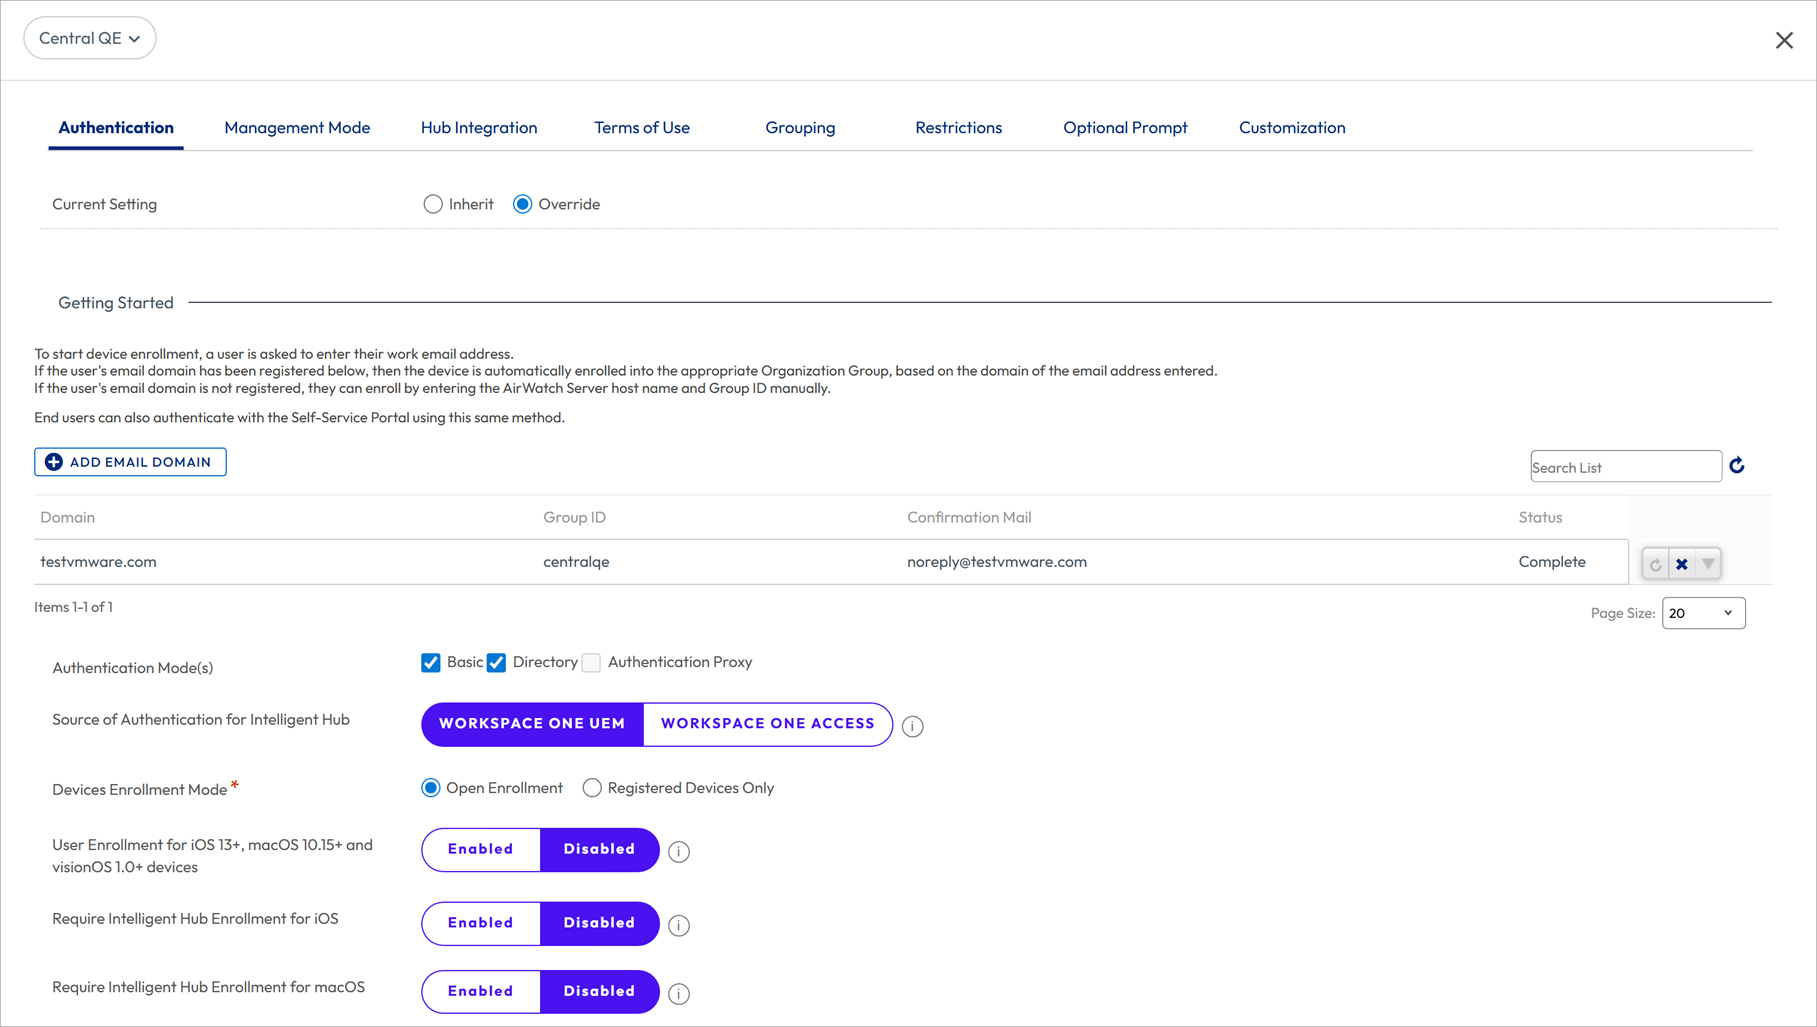The image size is (1817, 1027).
Task: Open the Restrictions tab
Action: click(958, 128)
